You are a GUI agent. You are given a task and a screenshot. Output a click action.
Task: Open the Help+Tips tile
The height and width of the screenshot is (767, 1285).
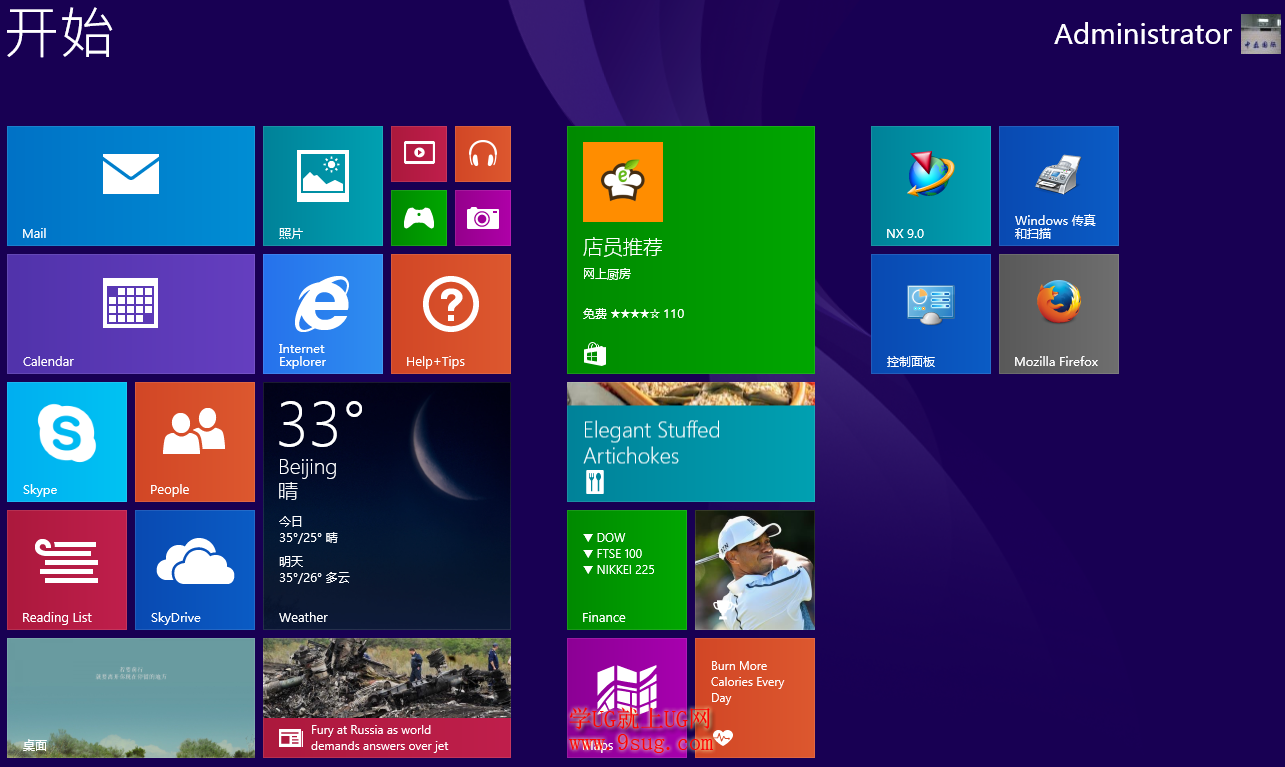click(x=451, y=314)
